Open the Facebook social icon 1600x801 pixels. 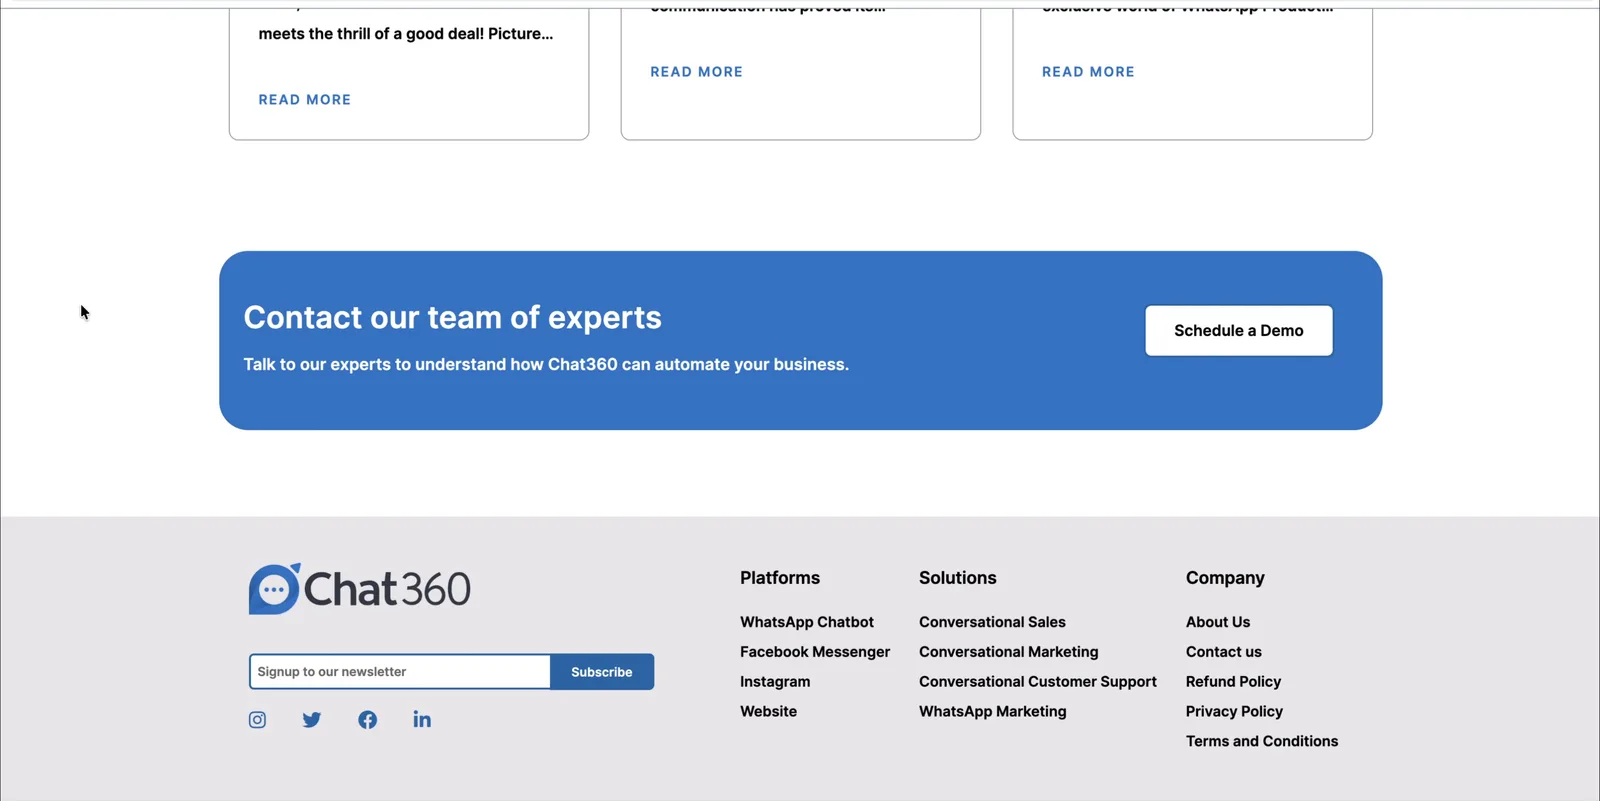tap(367, 720)
